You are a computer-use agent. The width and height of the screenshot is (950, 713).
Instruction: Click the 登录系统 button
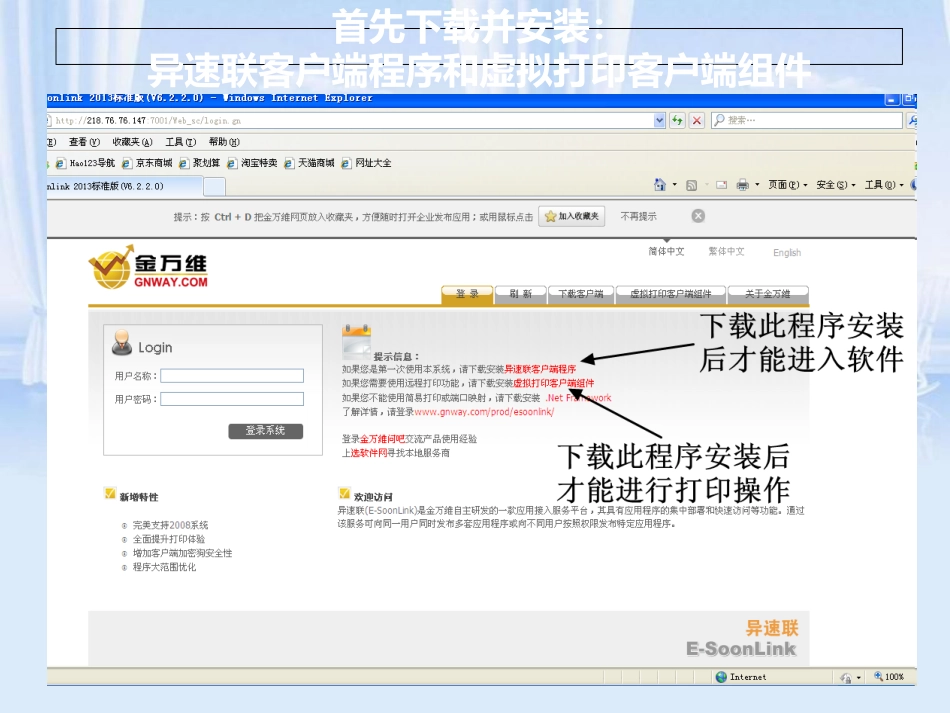tap(265, 431)
